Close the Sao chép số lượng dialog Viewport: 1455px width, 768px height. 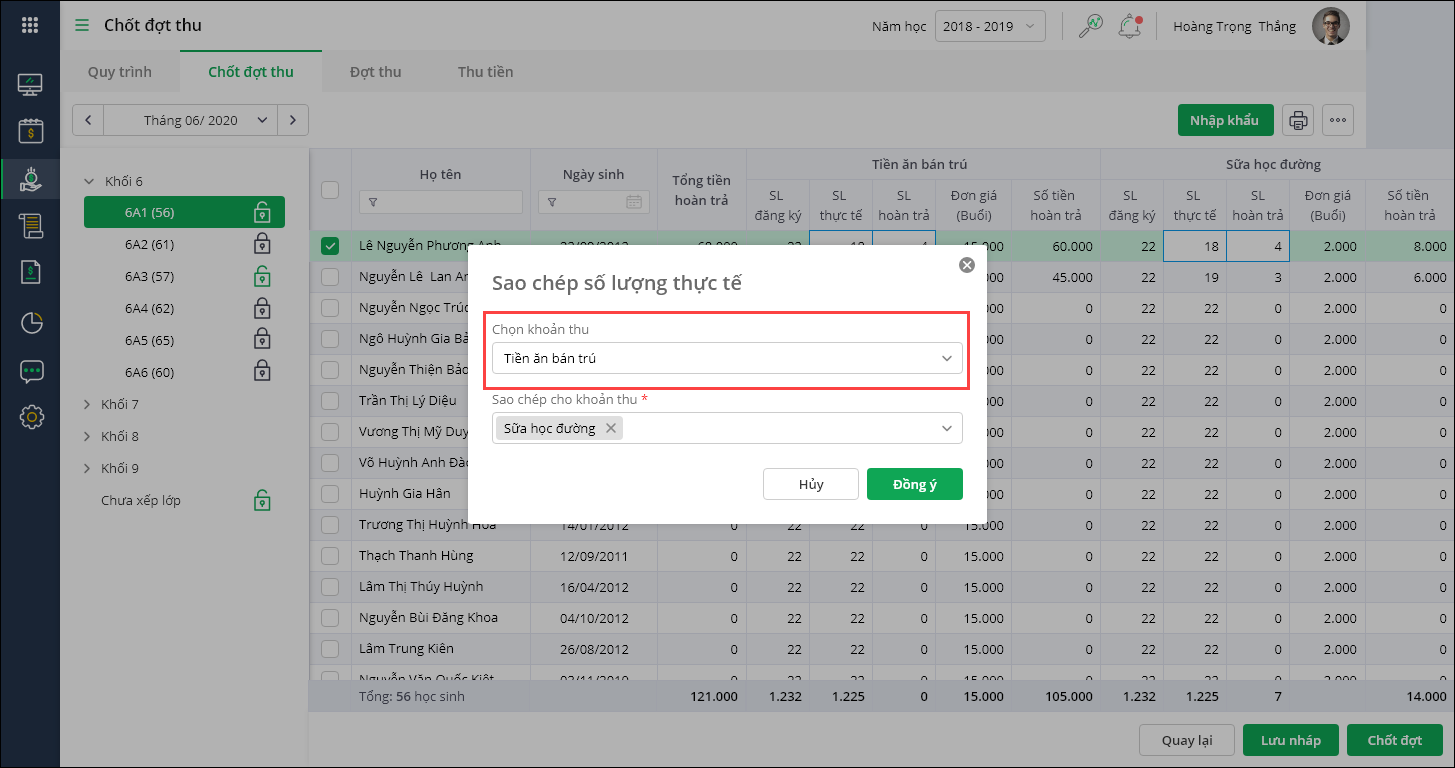[966, 265]
